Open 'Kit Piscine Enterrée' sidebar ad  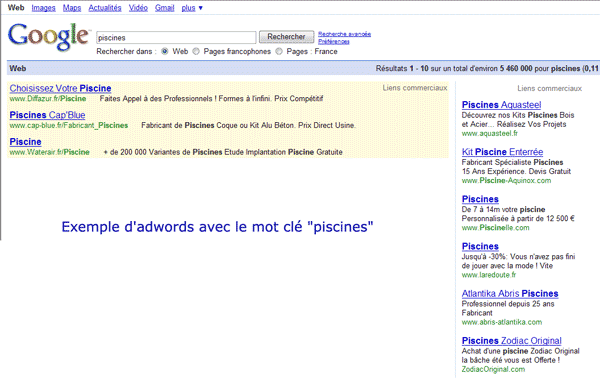tap(502, 152)
